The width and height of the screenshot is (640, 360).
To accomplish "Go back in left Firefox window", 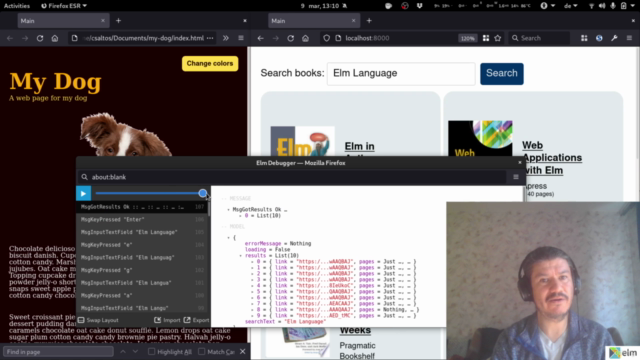I will (10, 38).
